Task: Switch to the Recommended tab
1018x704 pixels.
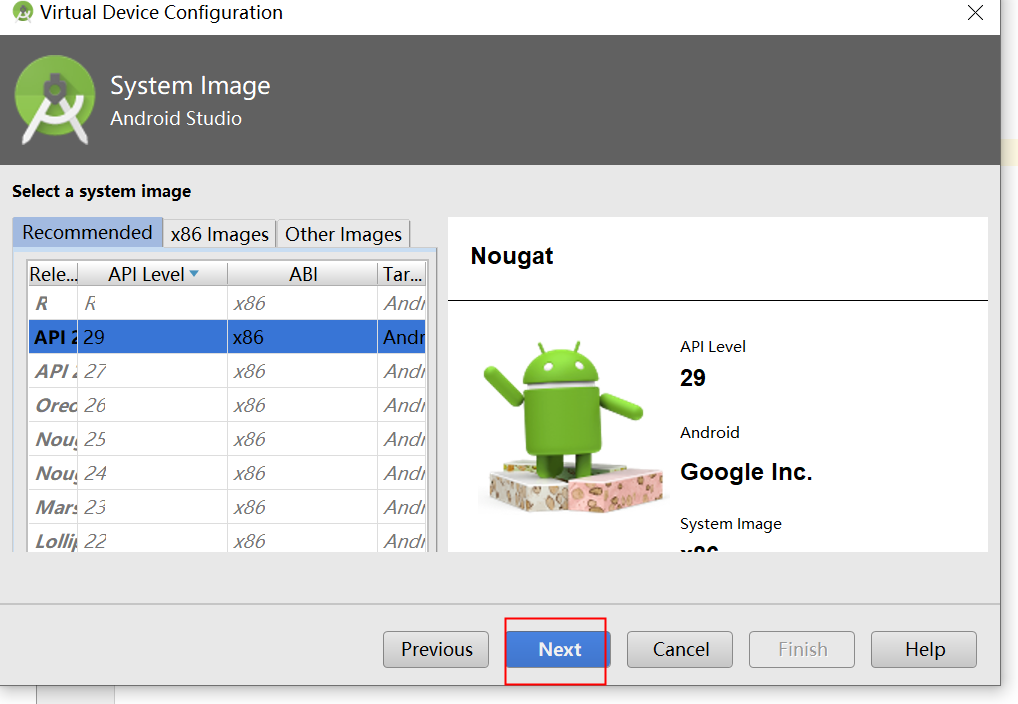Action: (88, 232)
